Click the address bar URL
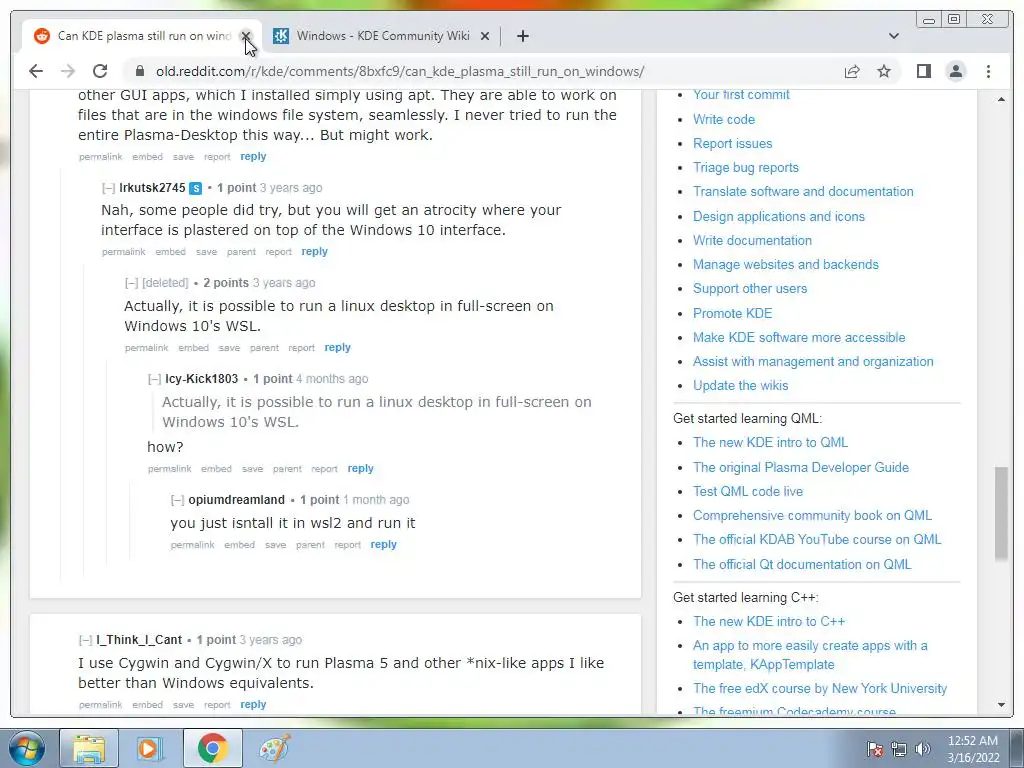This screenshot has width=1024, height=768. tap(400, 71)
